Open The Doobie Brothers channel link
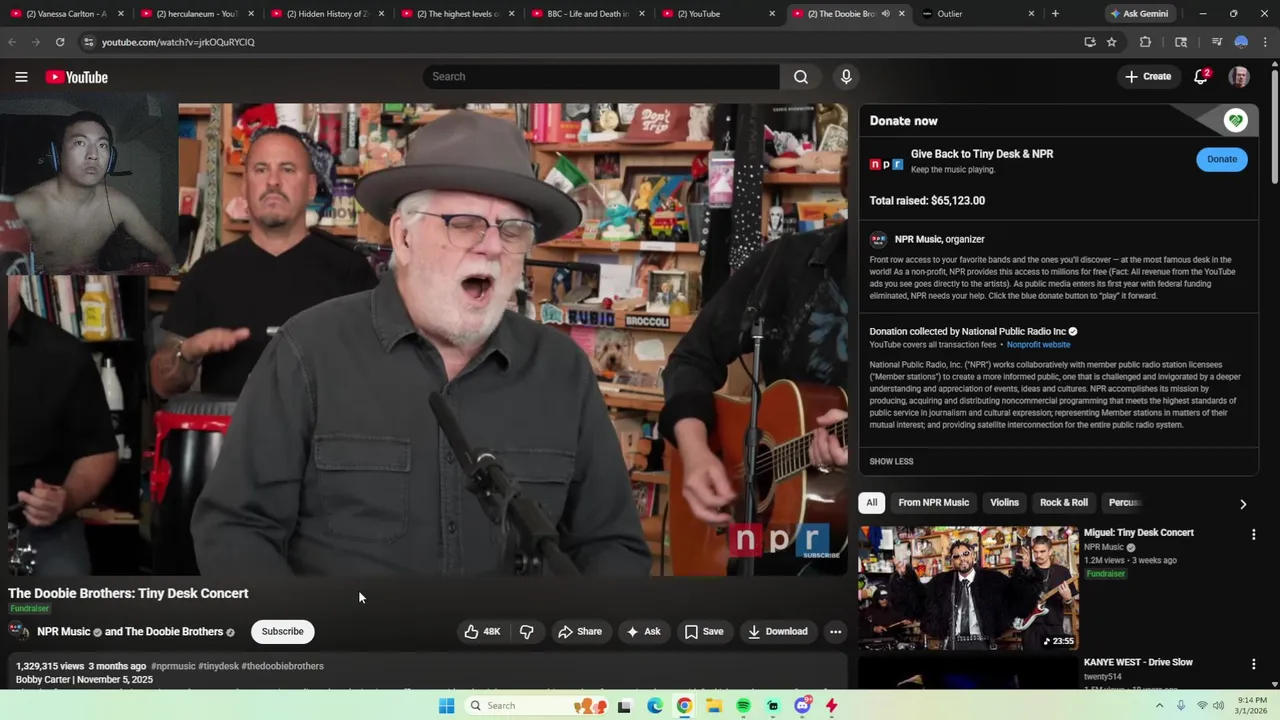The image size is (1280, 720). click(174, 632)
